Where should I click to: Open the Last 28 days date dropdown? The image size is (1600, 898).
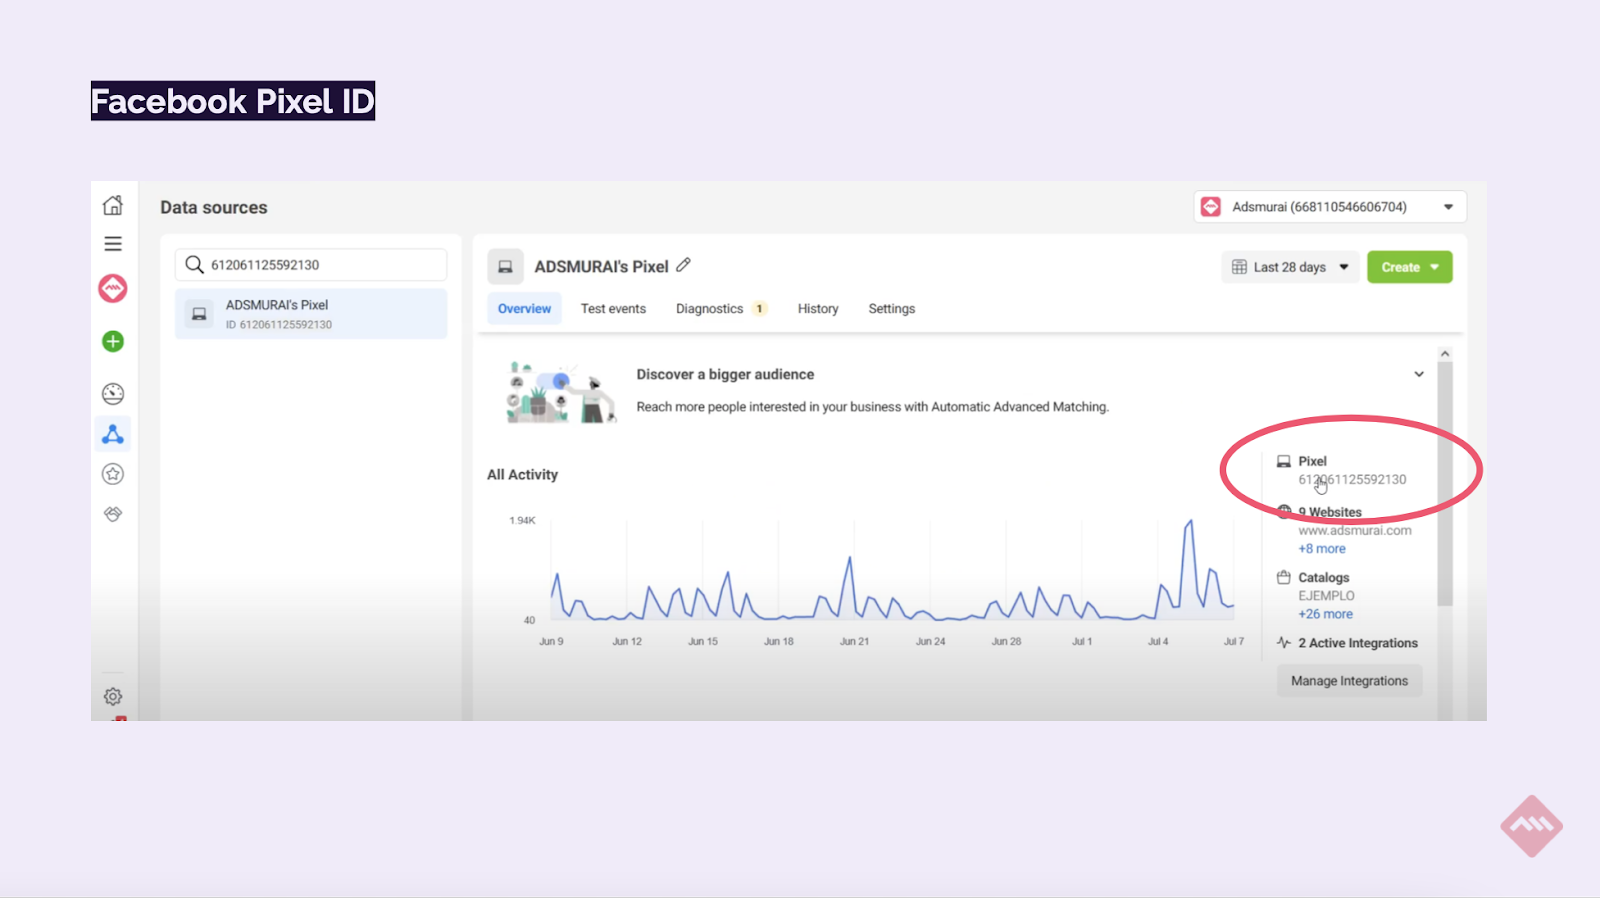(x=1290, y=267)
